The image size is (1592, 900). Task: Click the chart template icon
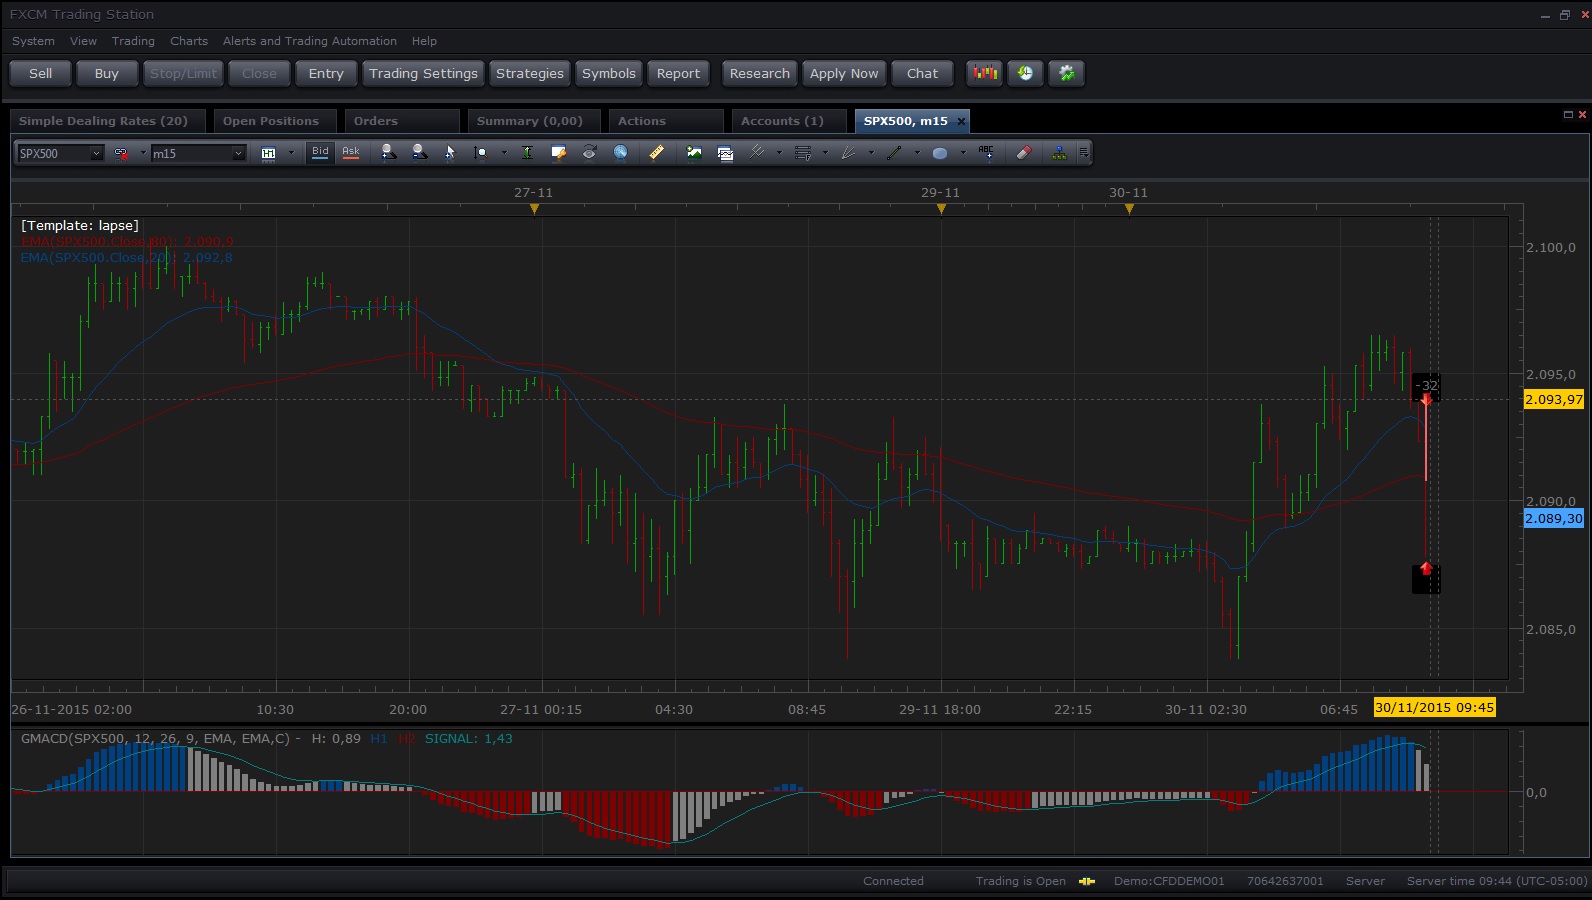coord(725,152)
